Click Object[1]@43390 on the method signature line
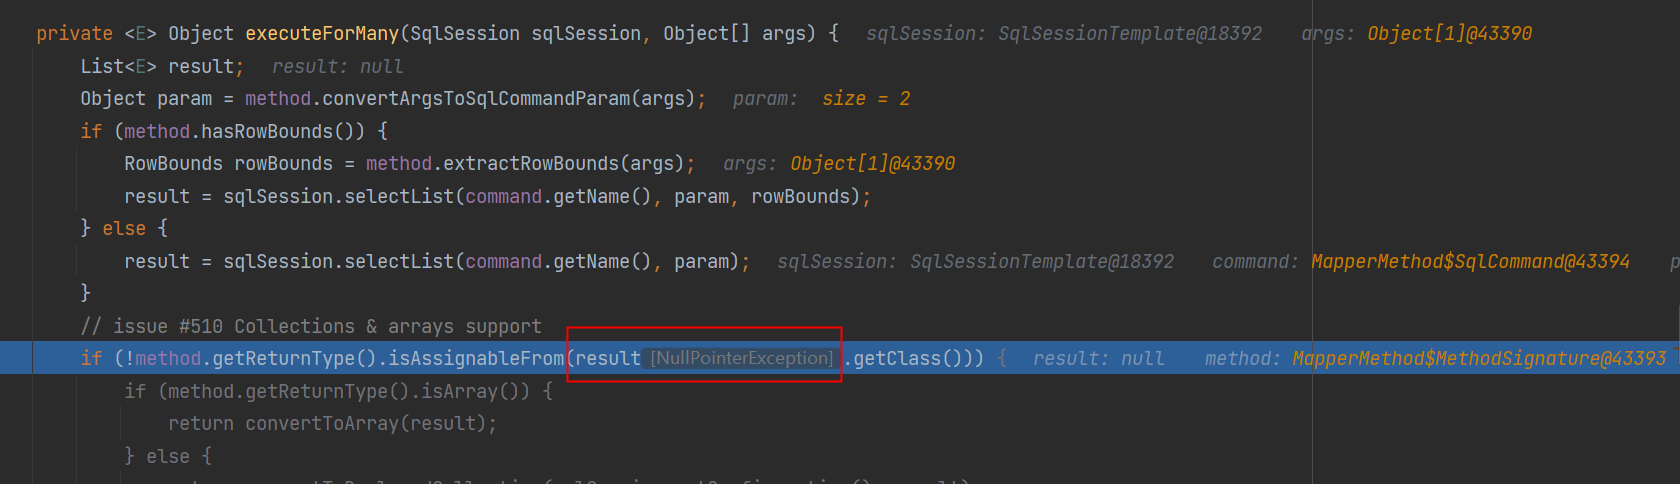Image resolution: width=1680 pixels, height=484 pixels. pyautogui.click(x=1449, y=34)
